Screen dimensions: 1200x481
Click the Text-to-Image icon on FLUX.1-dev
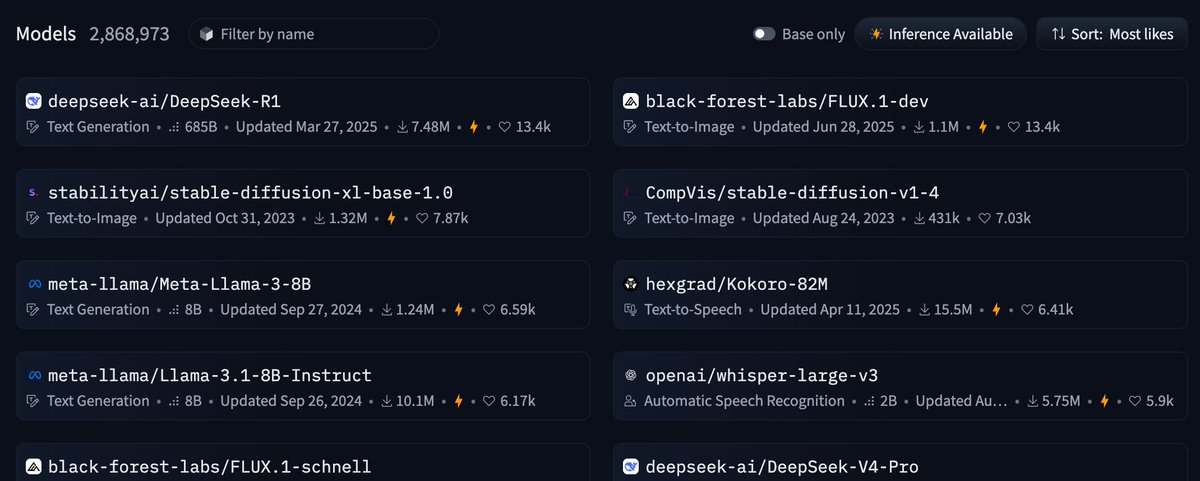[x=630, y=127]
